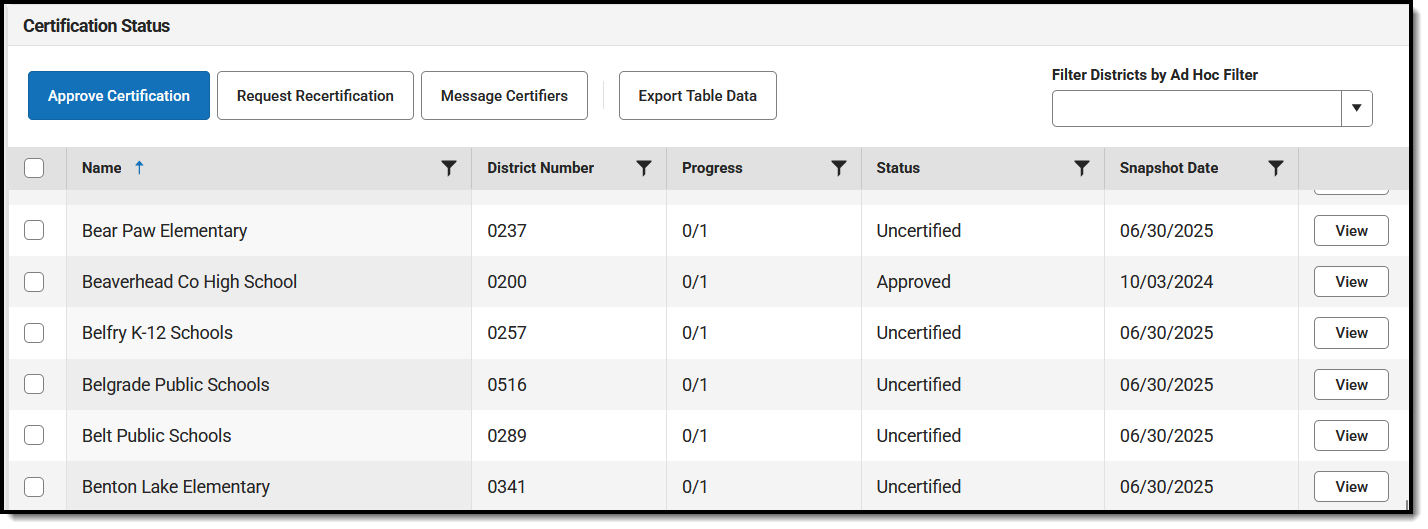Open the Progress column filter icon
This screenshot has width=1428, height=529.
[839, 169]
